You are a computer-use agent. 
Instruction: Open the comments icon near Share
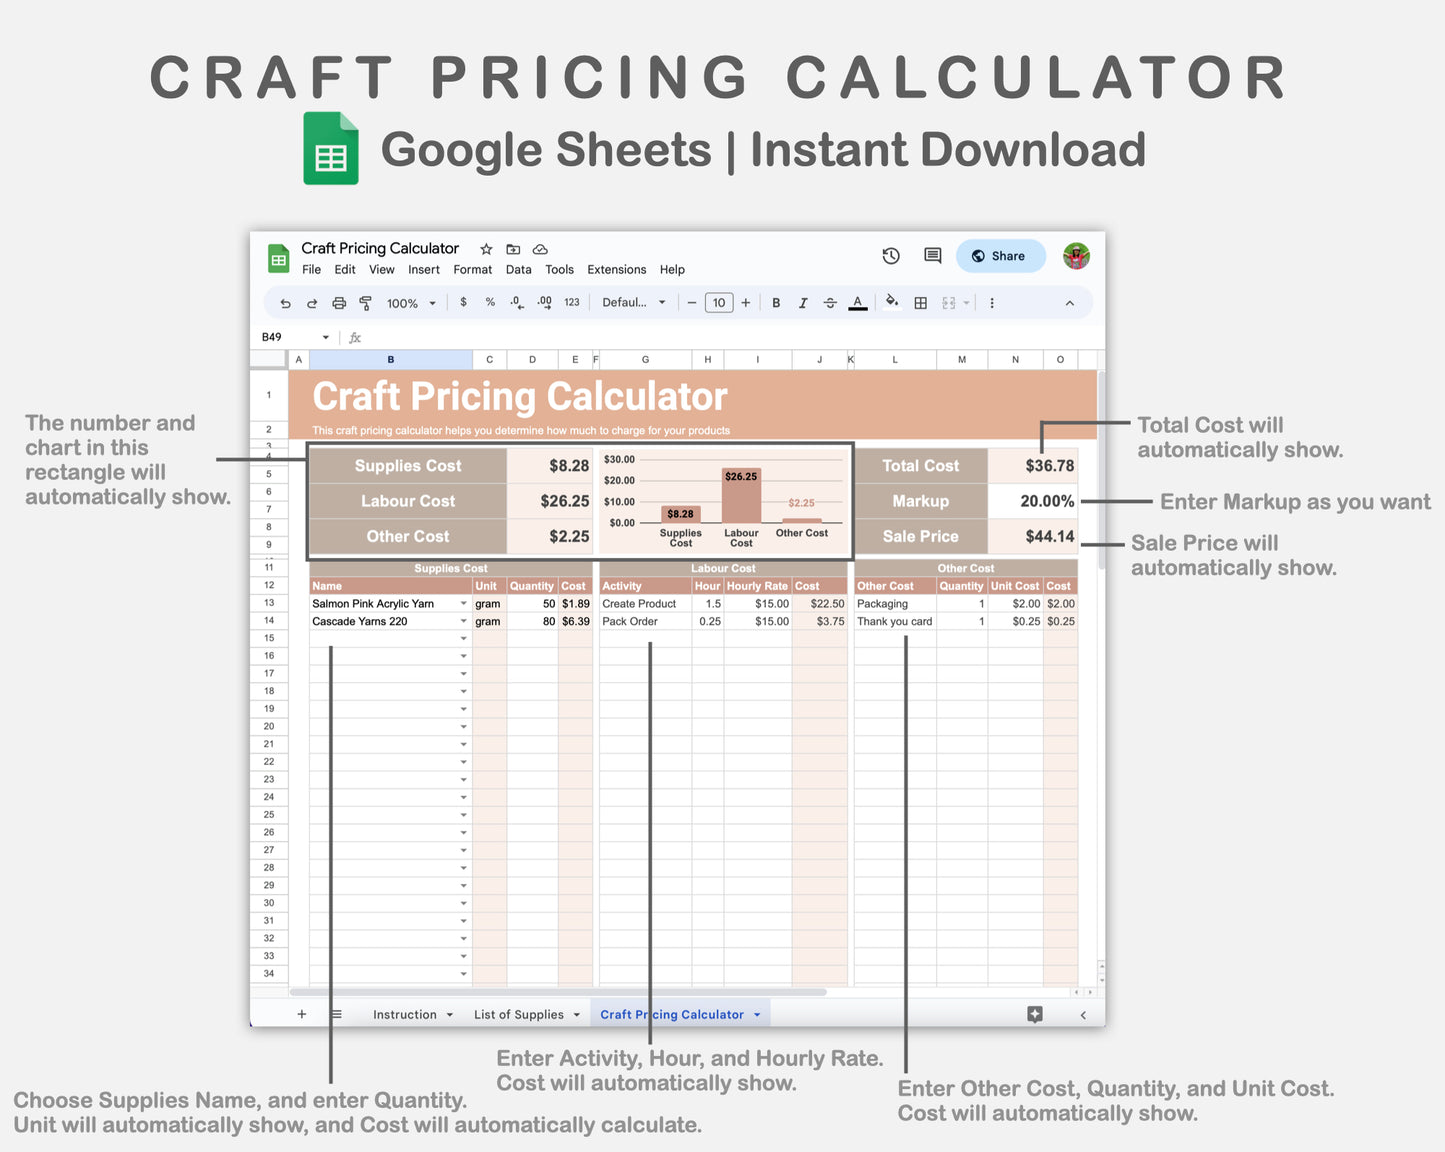click(x=931, y=256)
